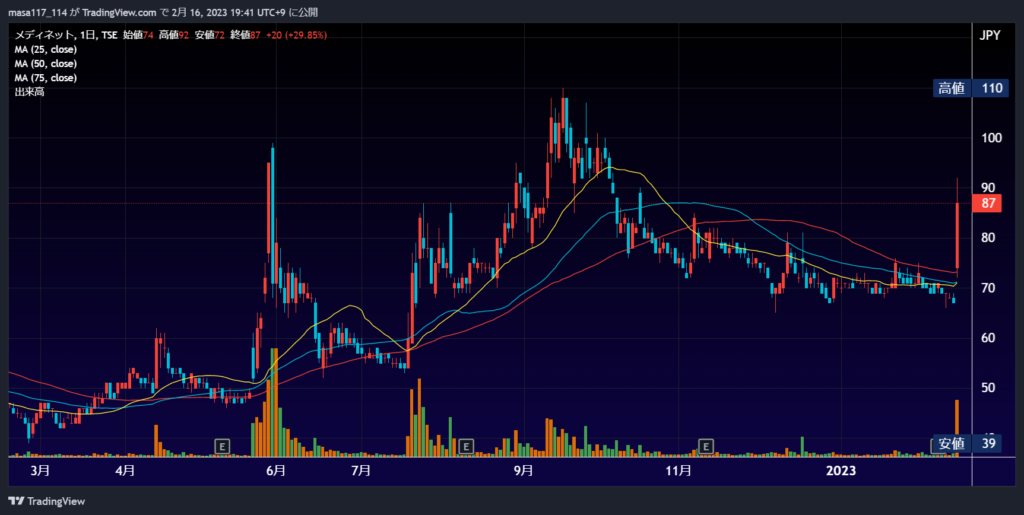Screen dimensions: 1024x515
Task: Click the TradingView.com text in the header
Action: (x=120, y=12)
